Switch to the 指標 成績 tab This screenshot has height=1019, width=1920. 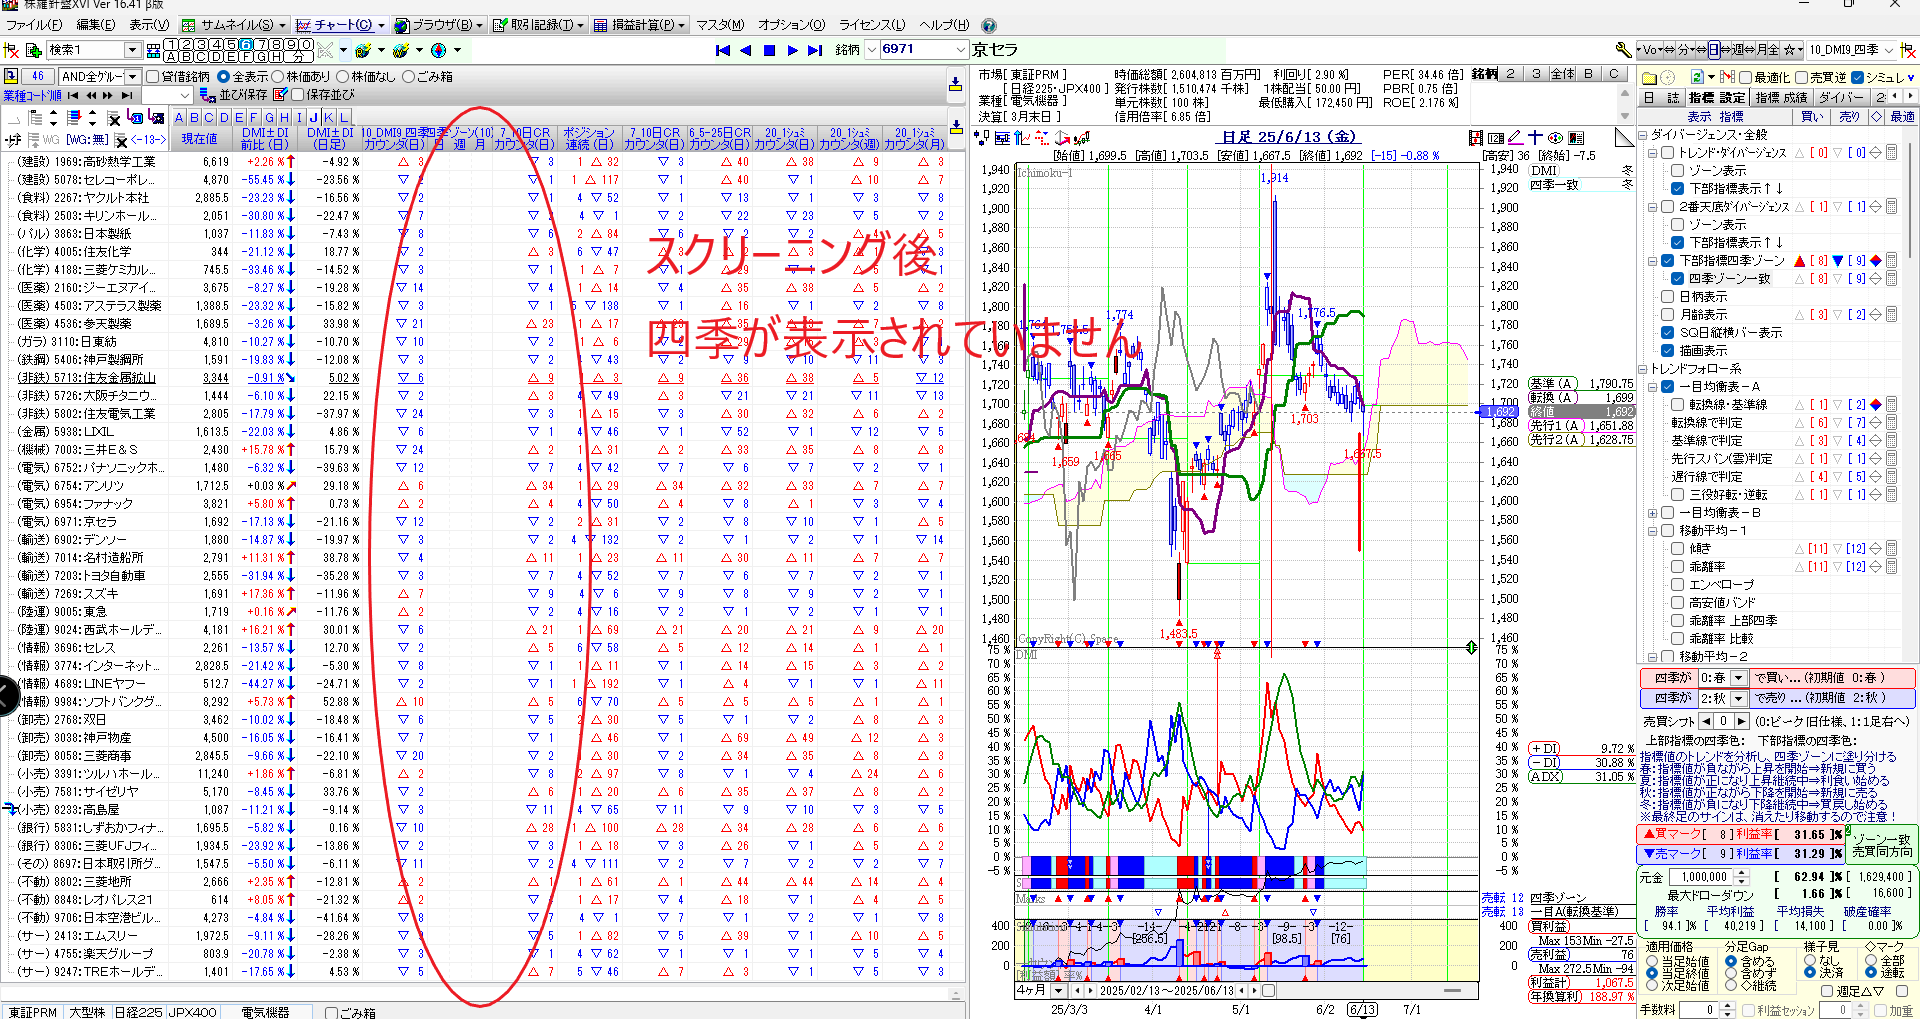(x=1781, y=97)
